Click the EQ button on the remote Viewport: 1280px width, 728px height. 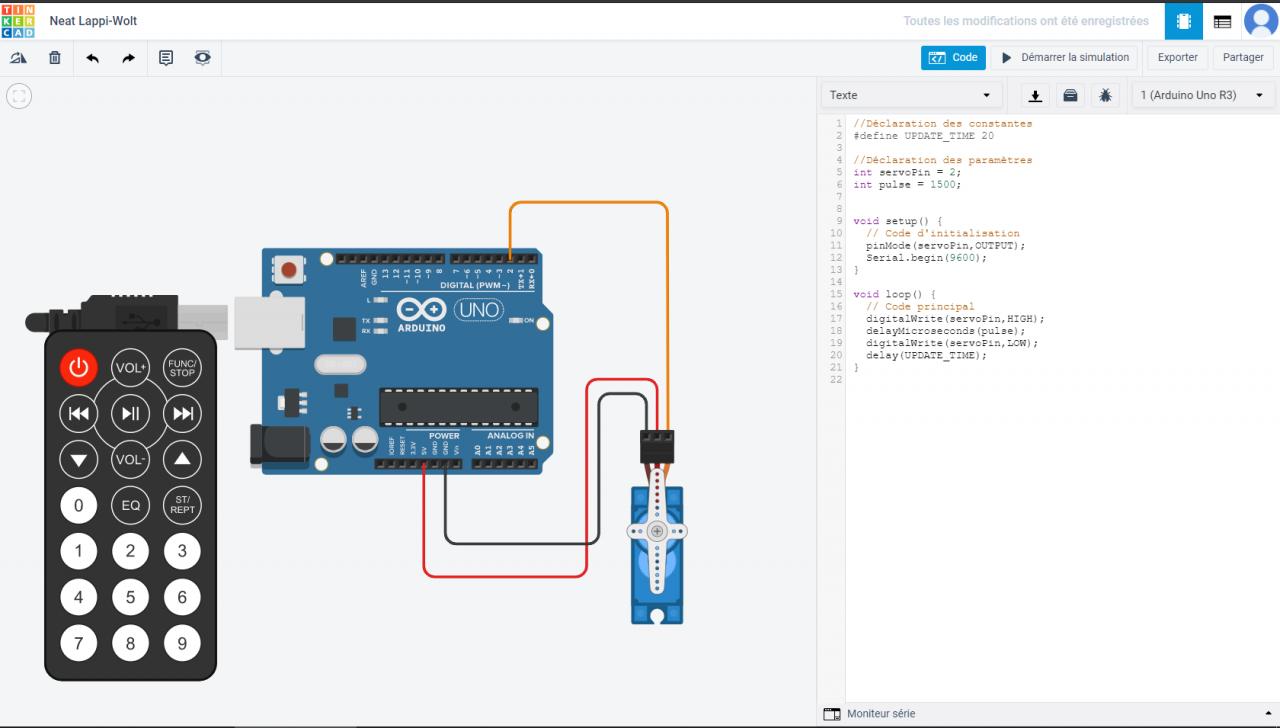click(x=131, y=505)
